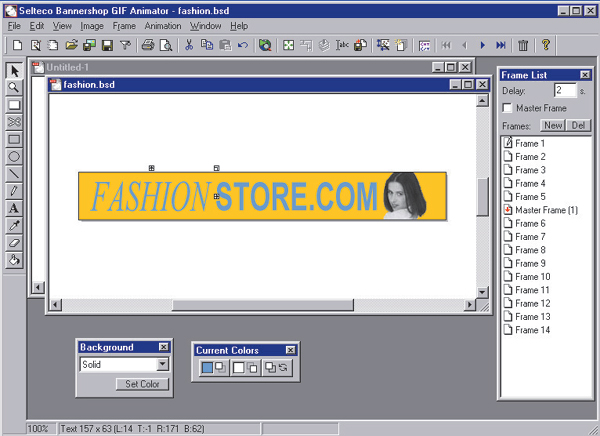Select the Pencil tool

[x=14, y=191]
